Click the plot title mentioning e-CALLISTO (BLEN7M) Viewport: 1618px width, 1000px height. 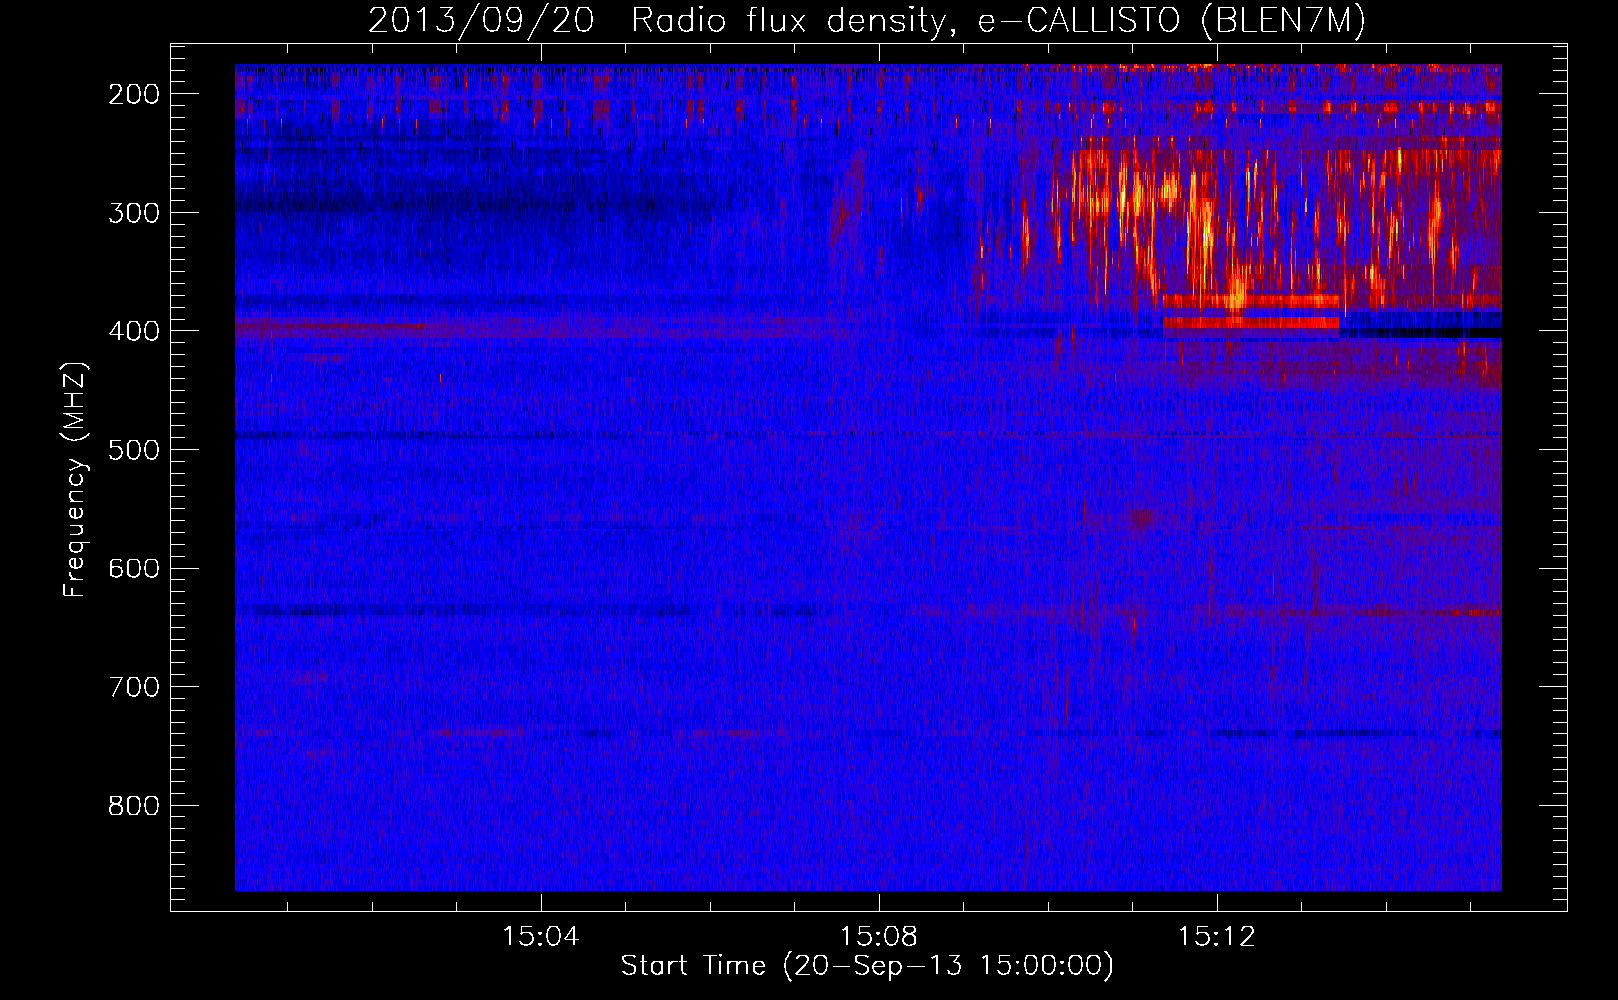(867, 21)
